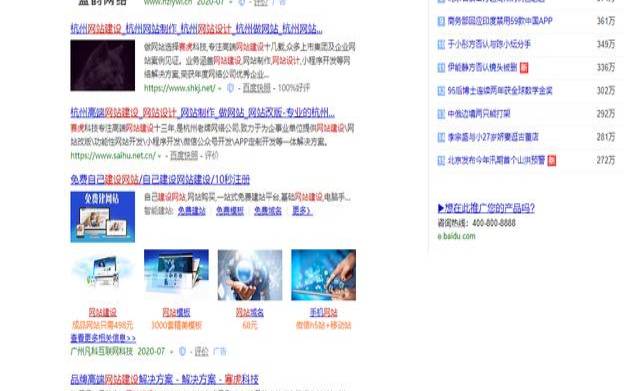Click the 免费域名 sublink
This screenshot has width=626, height=391.
pyautogui.click(x=268, y=211)
